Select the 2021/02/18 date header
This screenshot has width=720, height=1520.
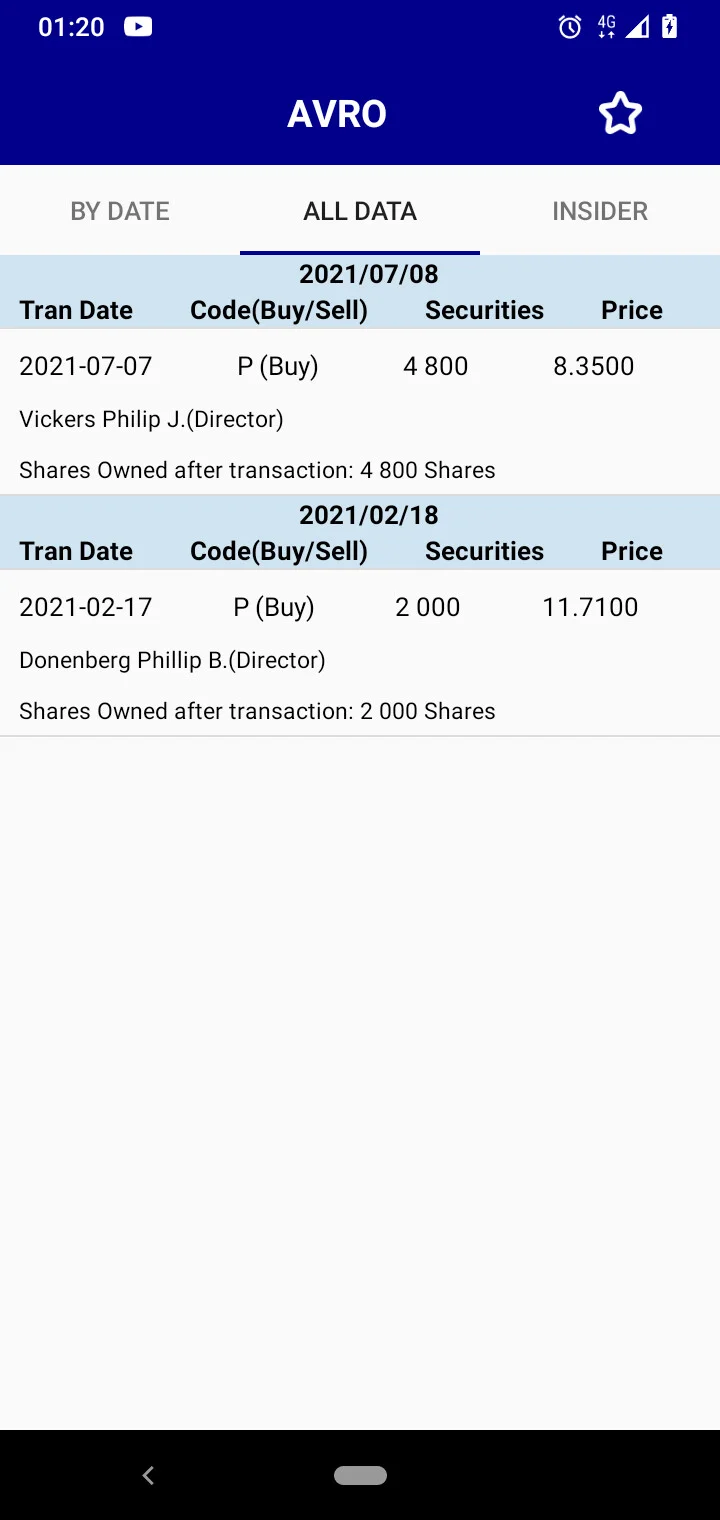369,515
